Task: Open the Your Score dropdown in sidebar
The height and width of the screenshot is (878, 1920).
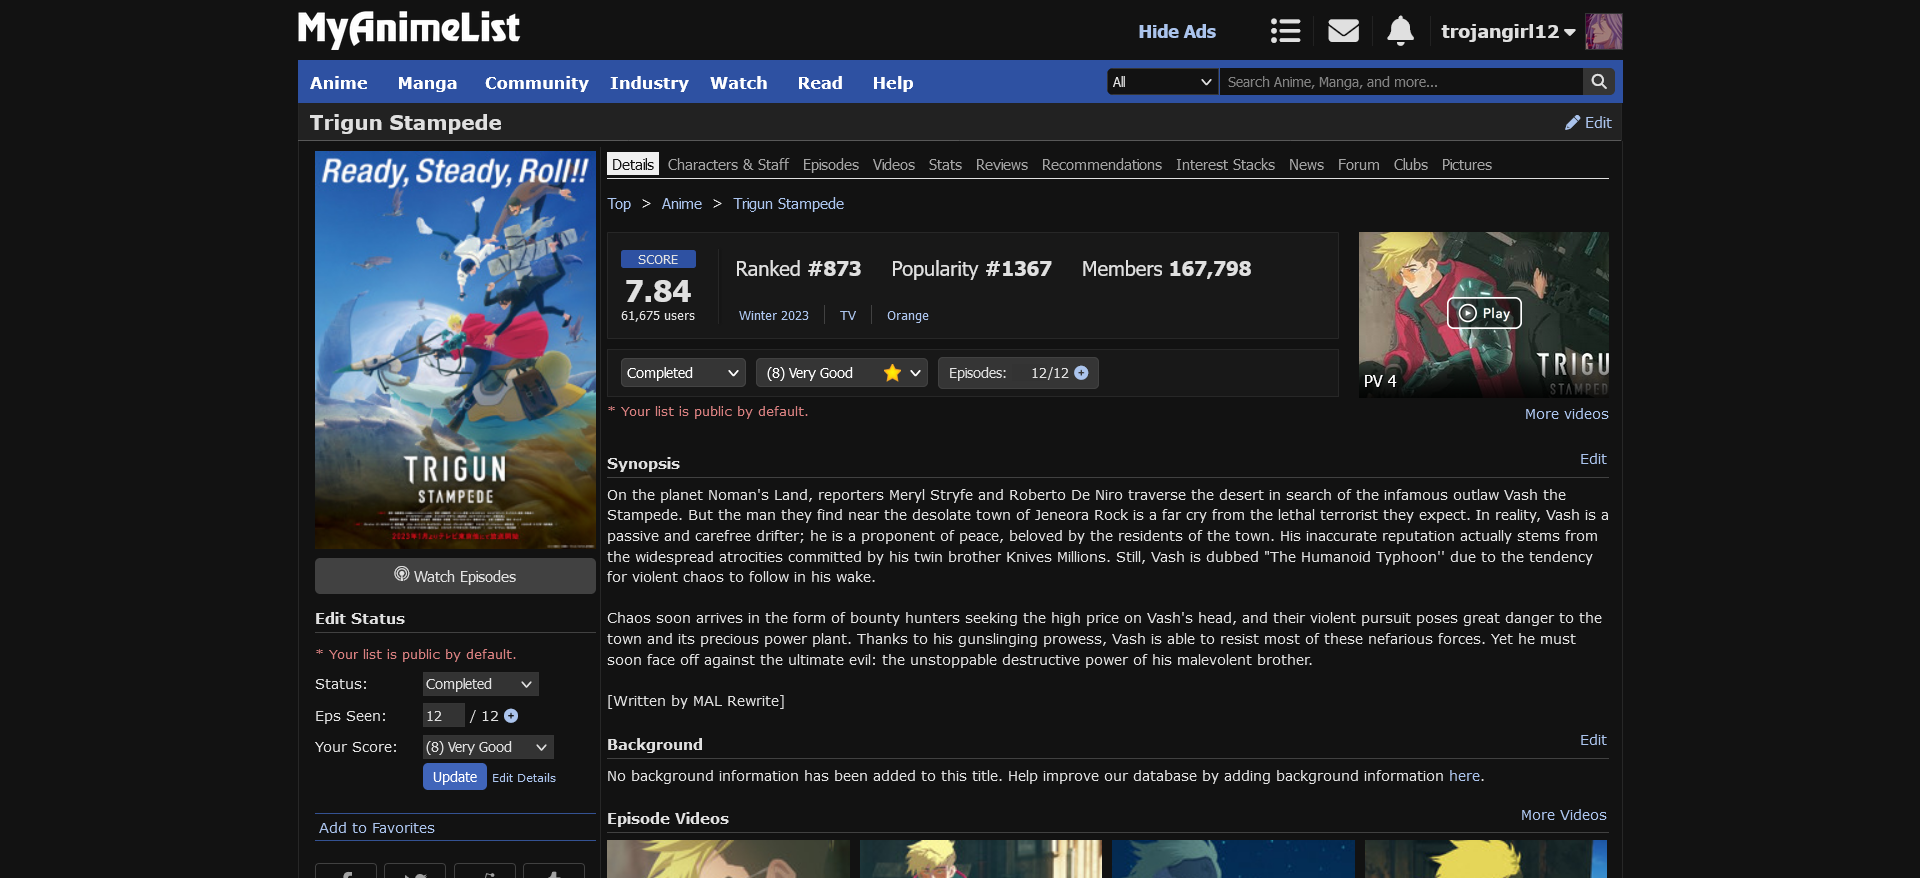Action: (488, 747)
